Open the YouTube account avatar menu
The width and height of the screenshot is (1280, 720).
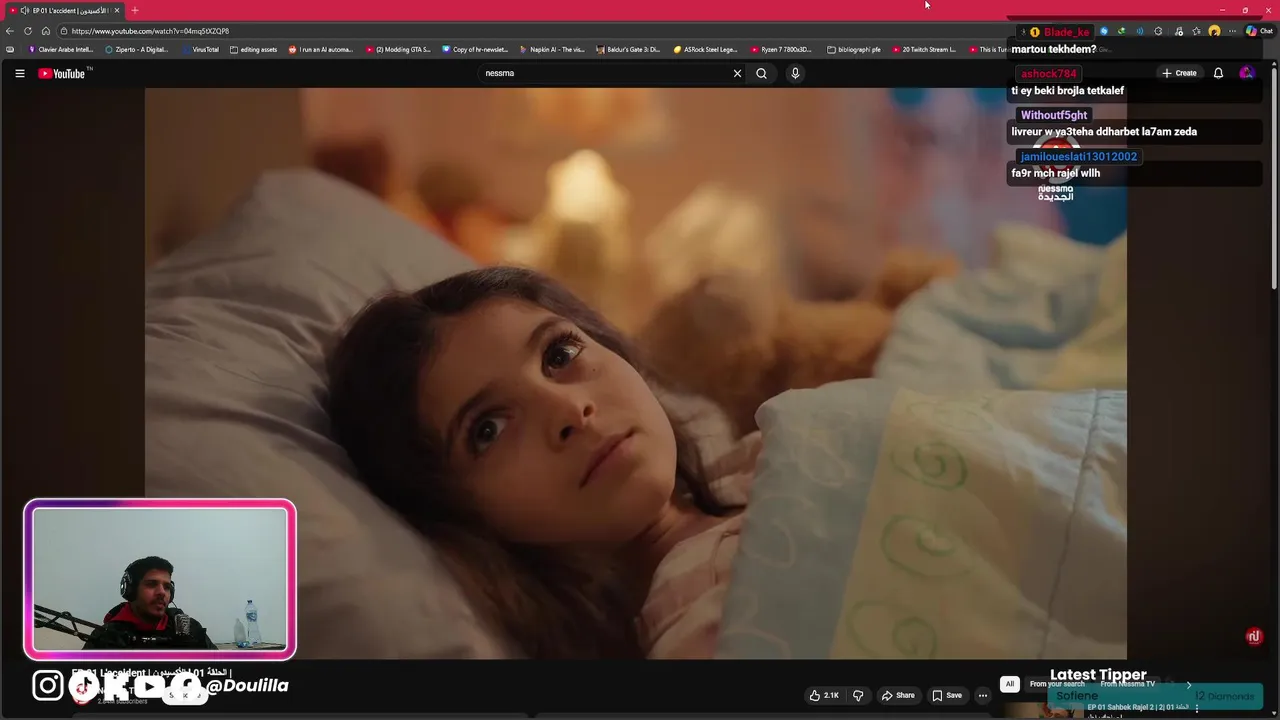click(x=1246, y=73)
